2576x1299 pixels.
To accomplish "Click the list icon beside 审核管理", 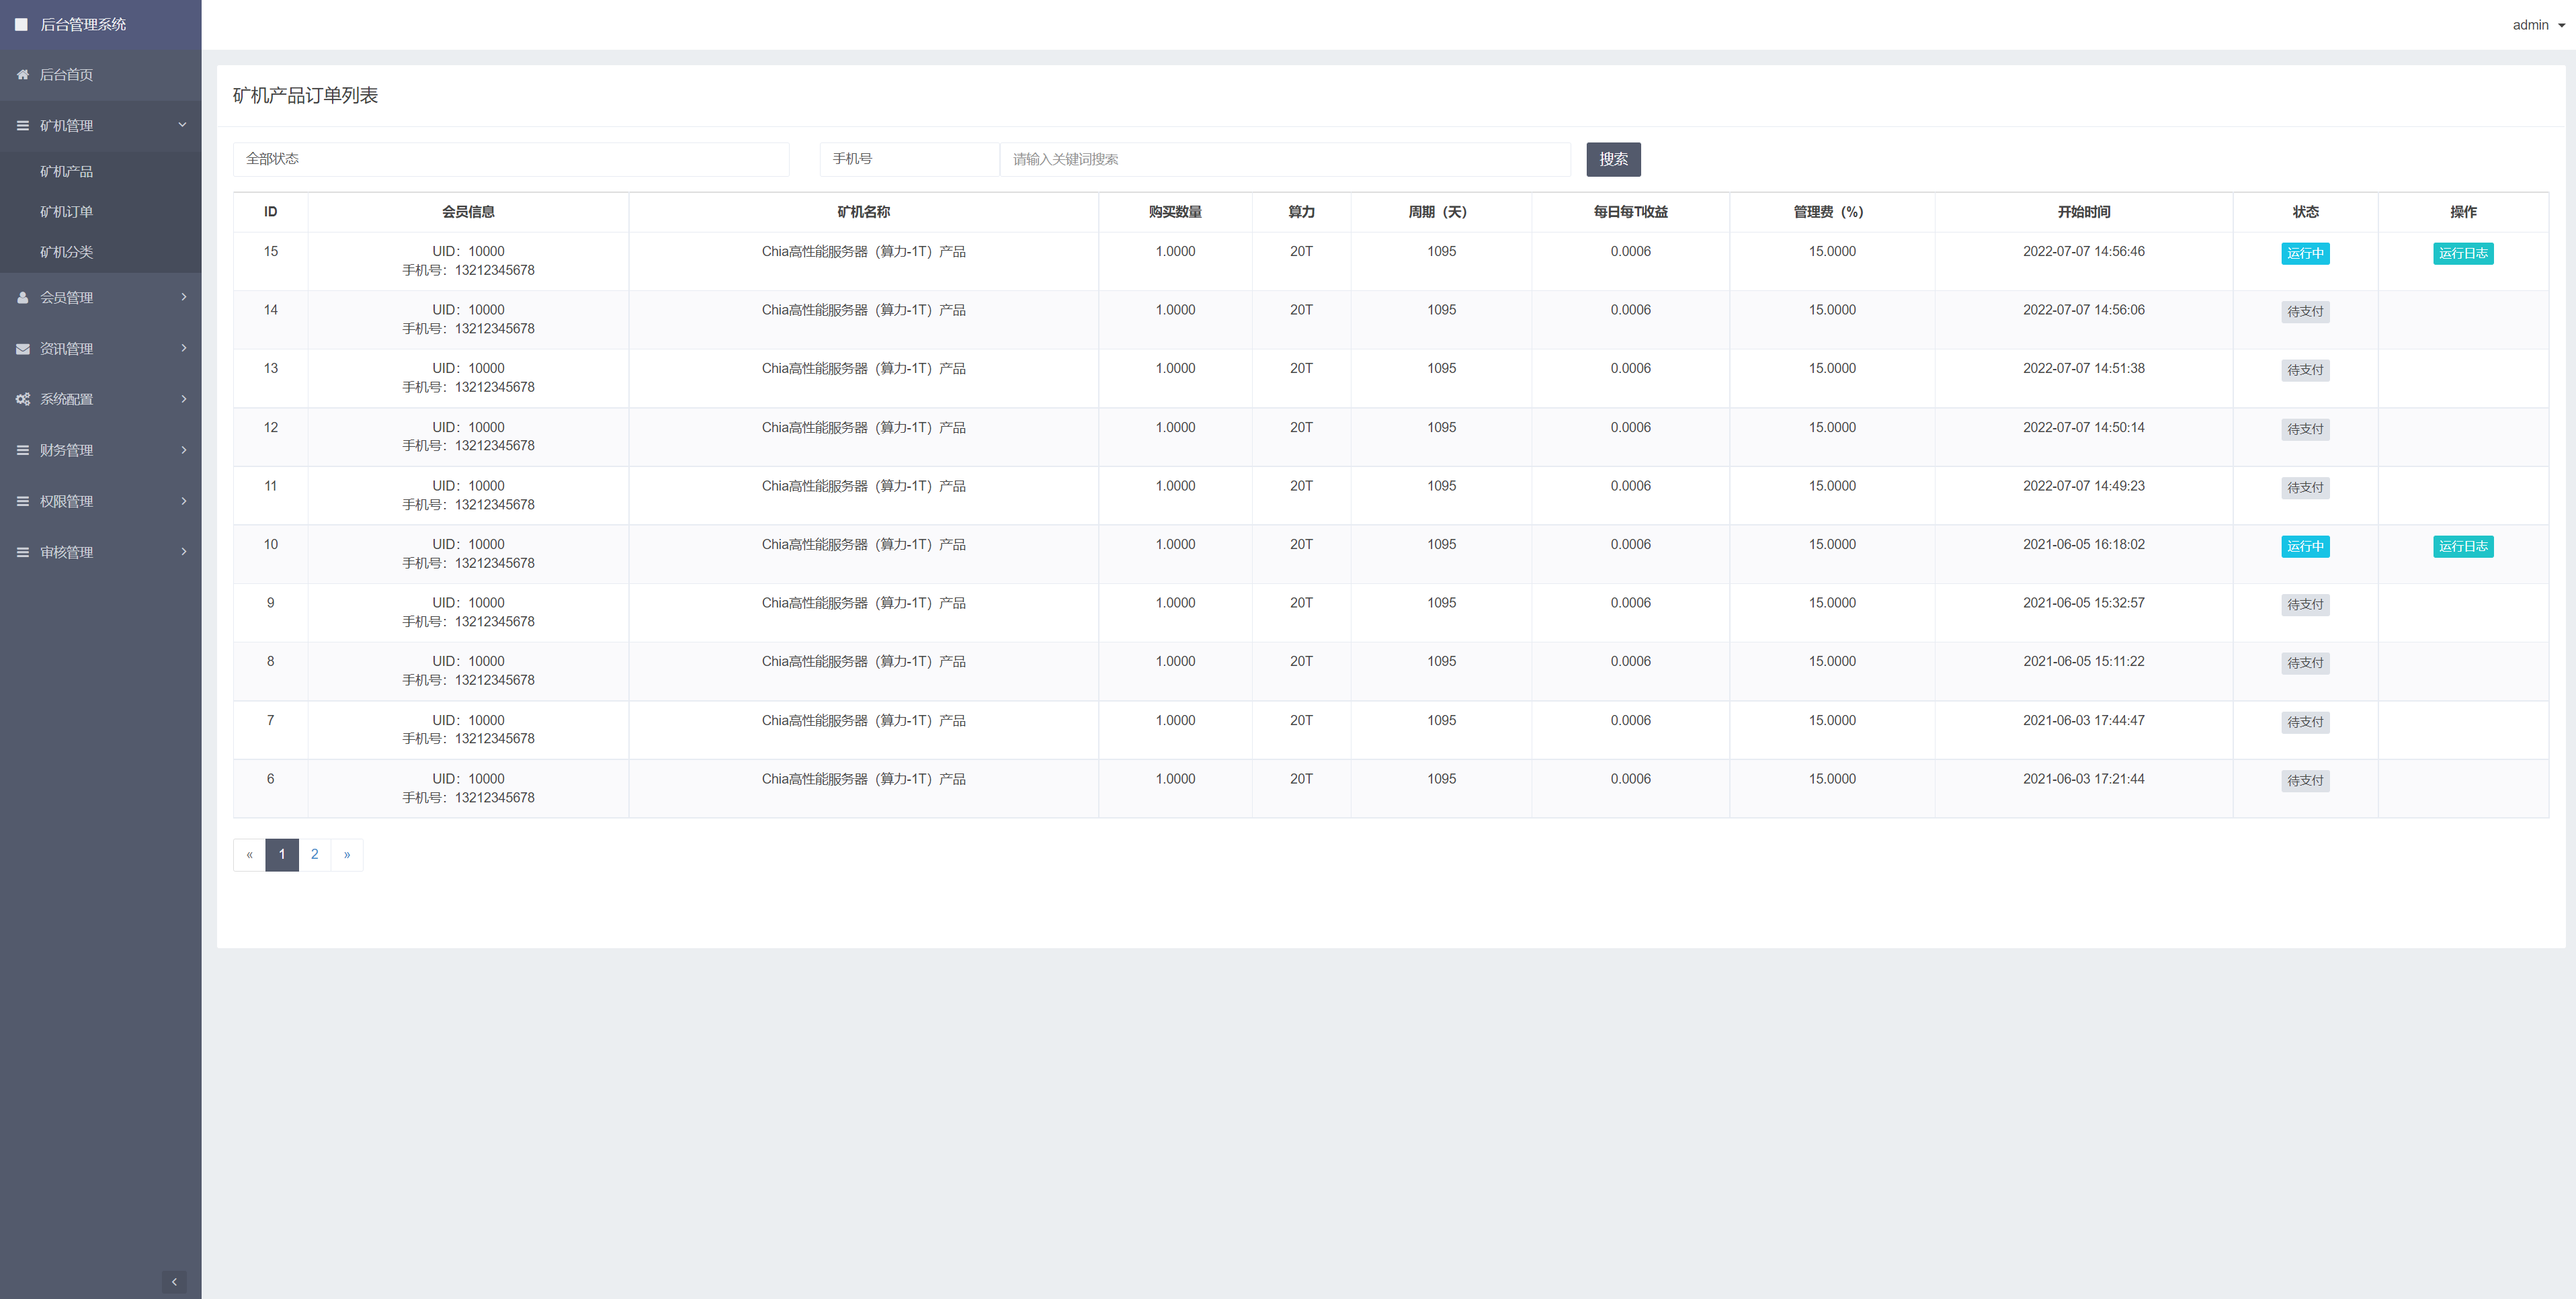I will (x=22, y=552).
